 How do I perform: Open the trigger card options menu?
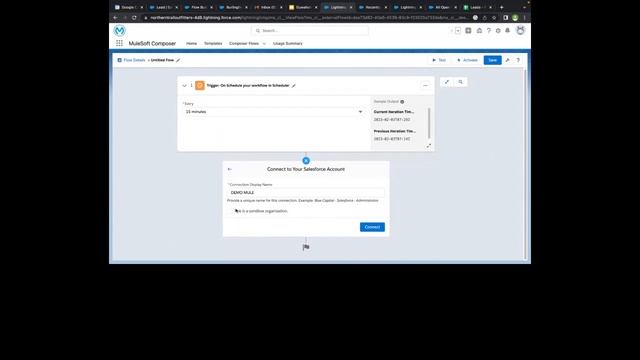pyautogui.click(x=425, y=85)
